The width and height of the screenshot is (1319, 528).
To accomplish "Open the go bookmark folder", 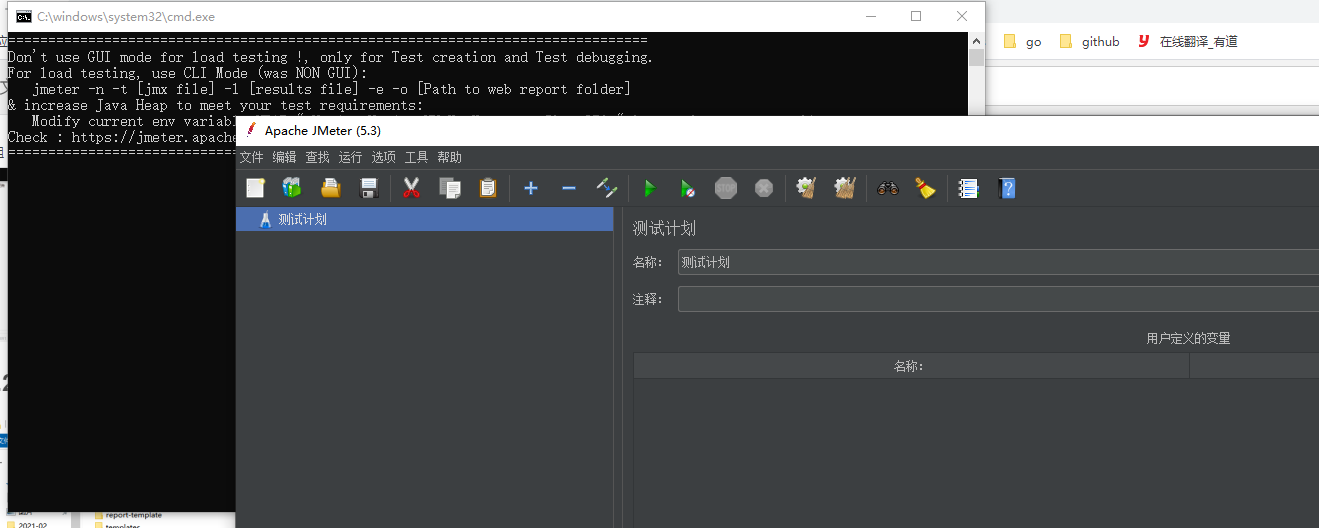I will click(x=1022, y=42).
